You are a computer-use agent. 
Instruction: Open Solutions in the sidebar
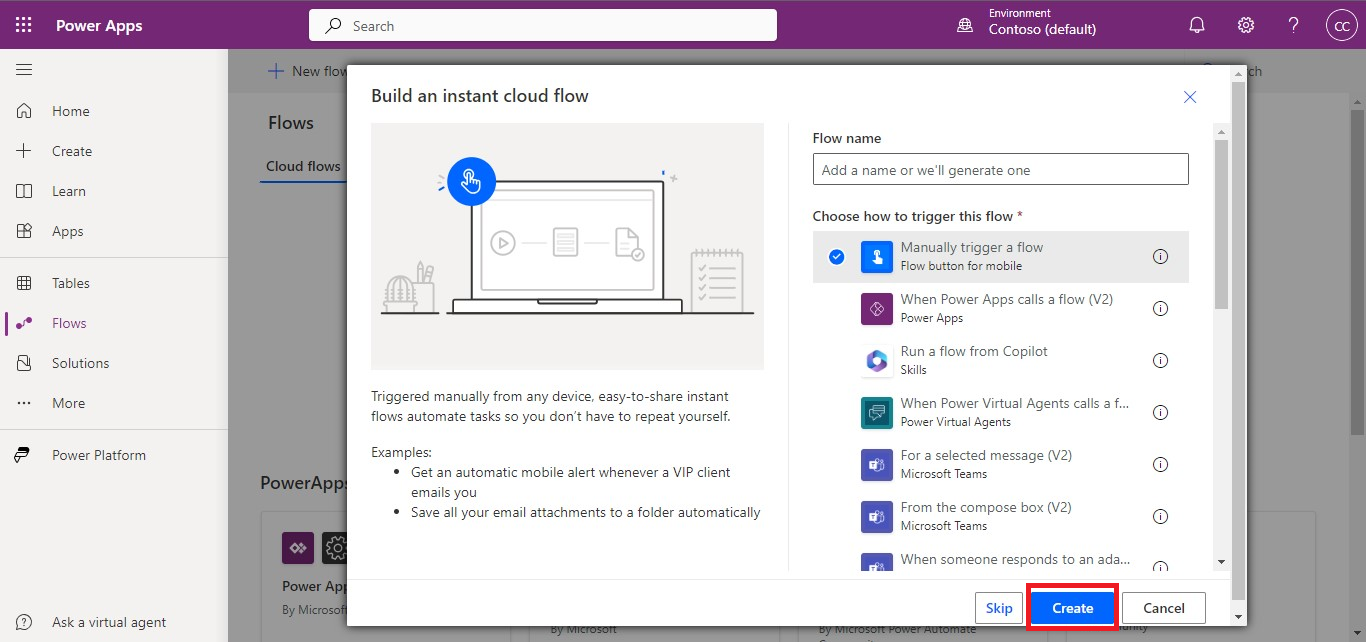[x=80, y=363]
